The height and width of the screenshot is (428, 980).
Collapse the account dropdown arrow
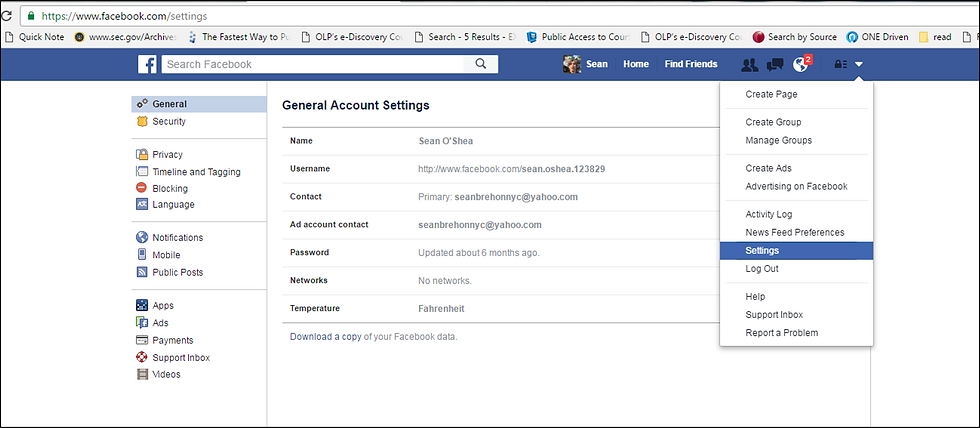(x=859, y=64)
